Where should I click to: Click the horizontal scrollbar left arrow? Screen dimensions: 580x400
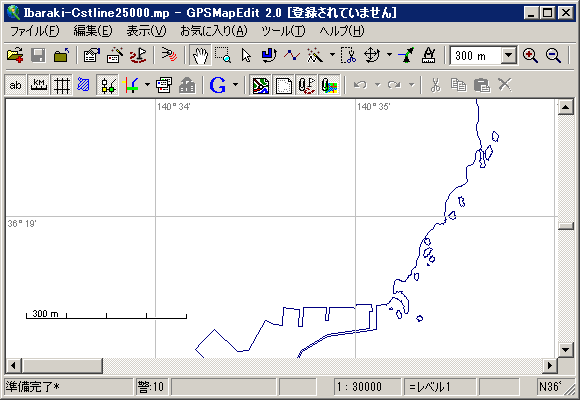tap(13, 366)
